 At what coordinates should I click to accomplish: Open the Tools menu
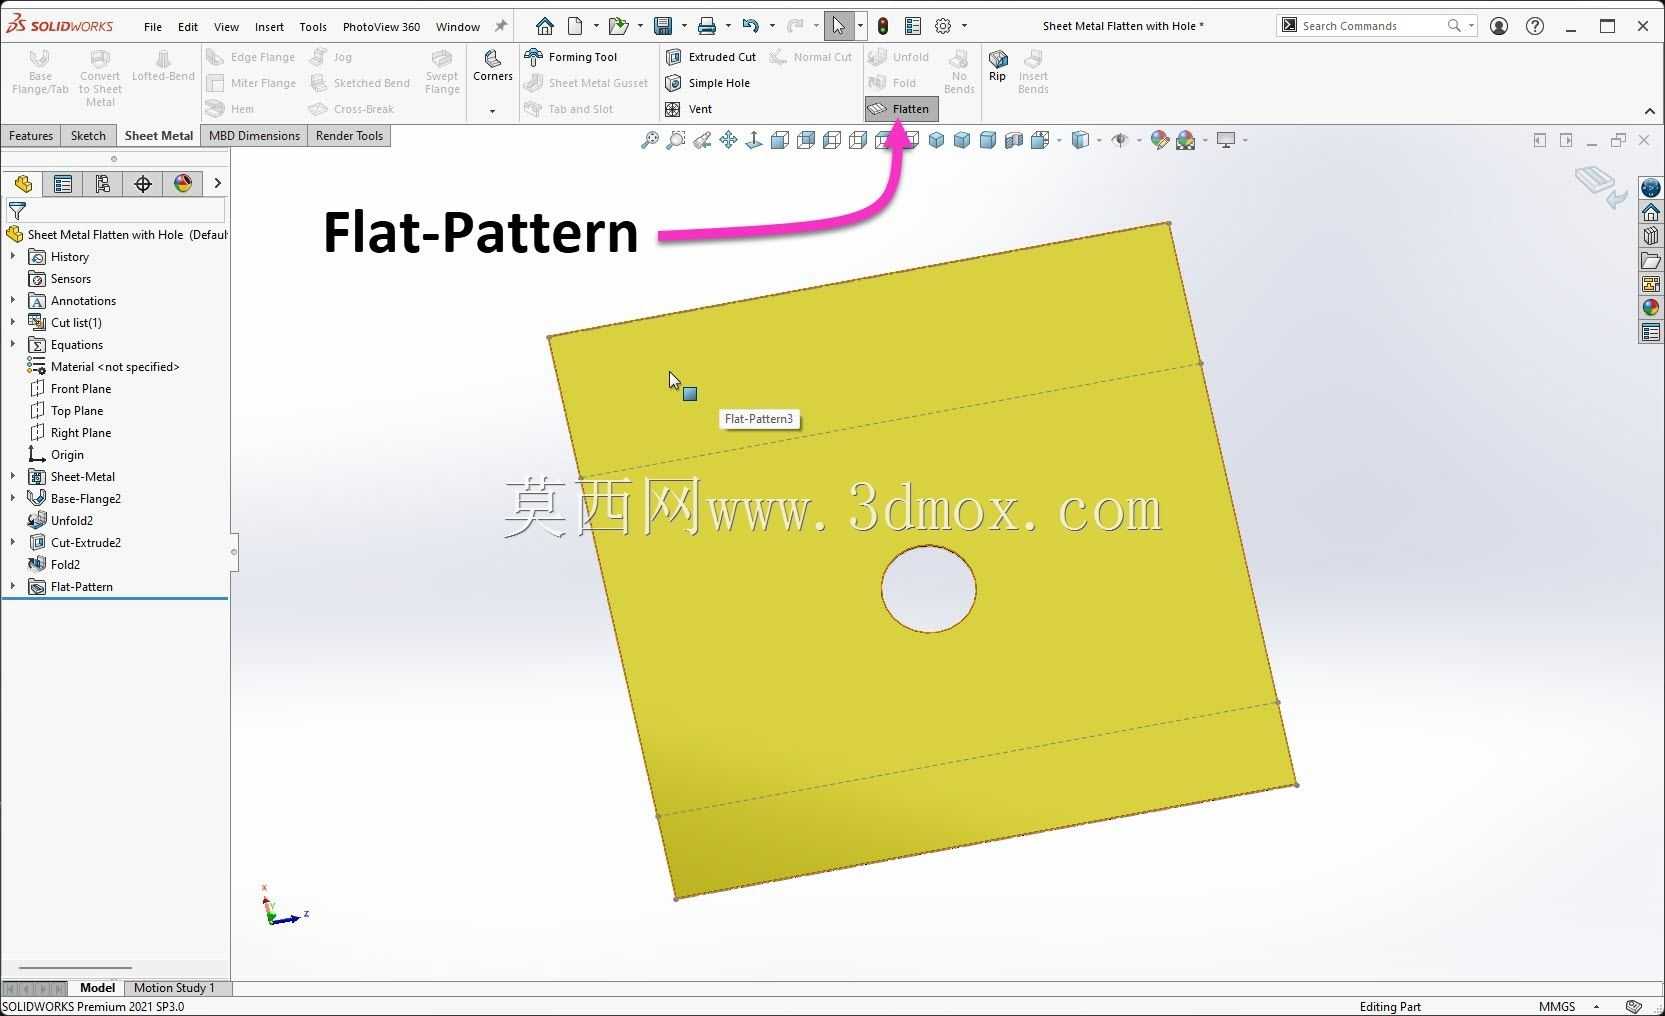313,27
